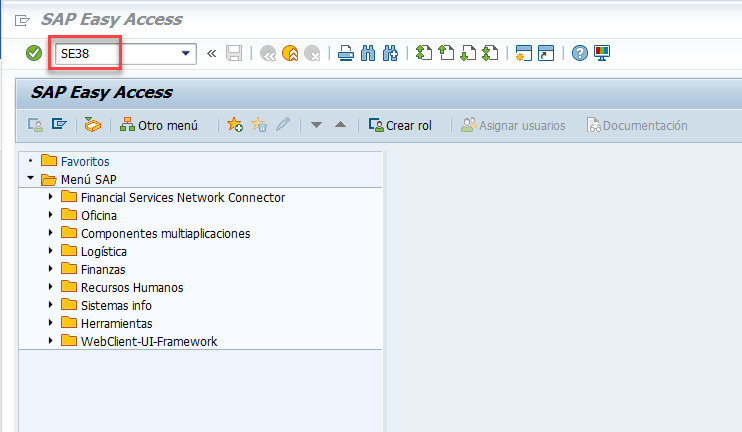Click the SAP Business Workplace icon
Image resolution: width=742 pixels, height=432 pixels.
pos(93,125)
